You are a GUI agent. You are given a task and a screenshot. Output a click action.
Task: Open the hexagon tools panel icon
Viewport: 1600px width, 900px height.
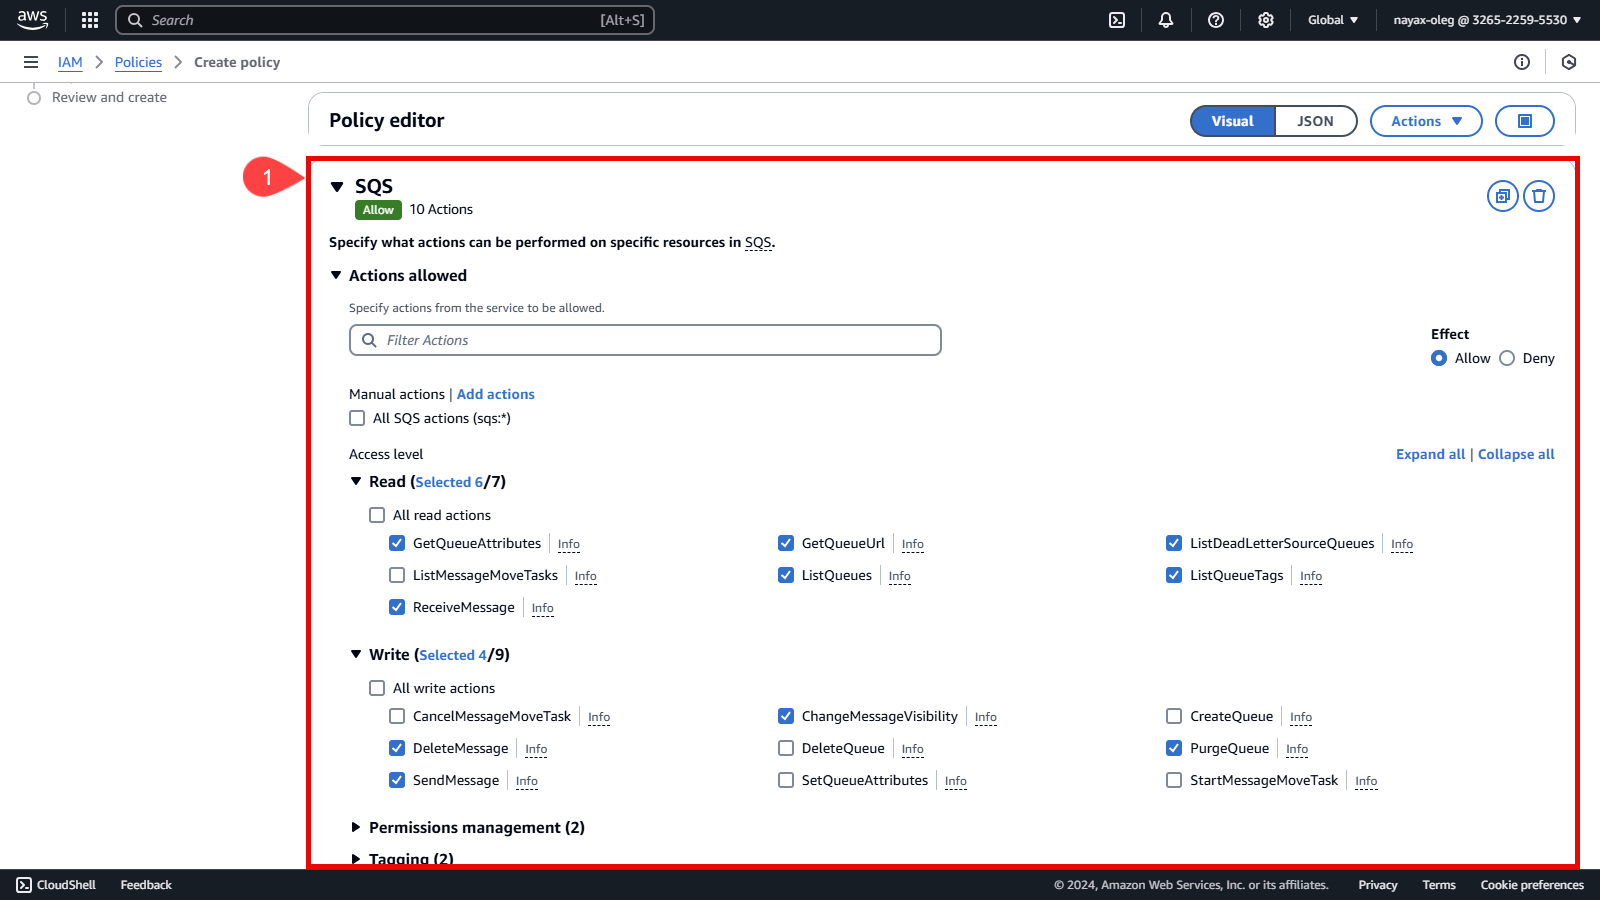click(1569, 62)
